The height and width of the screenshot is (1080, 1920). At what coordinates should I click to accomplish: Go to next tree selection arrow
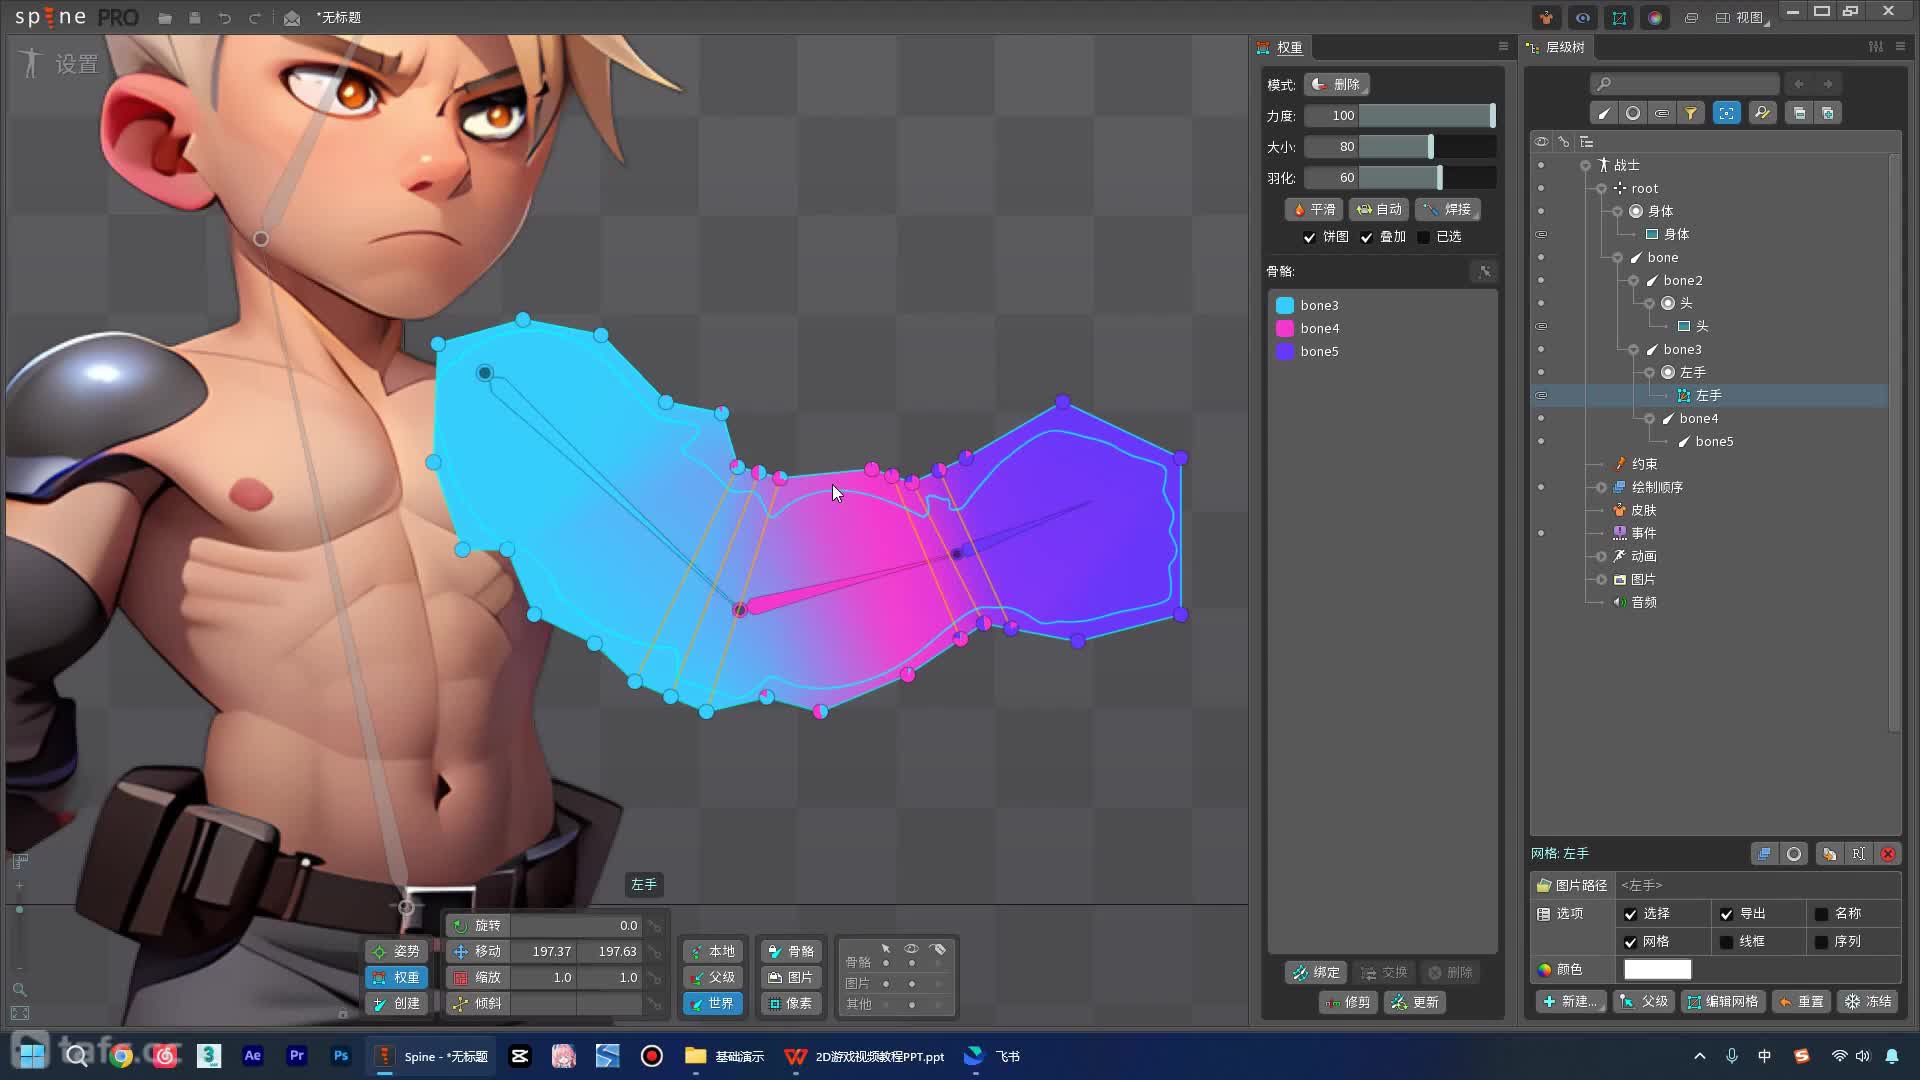point(1828,84)
